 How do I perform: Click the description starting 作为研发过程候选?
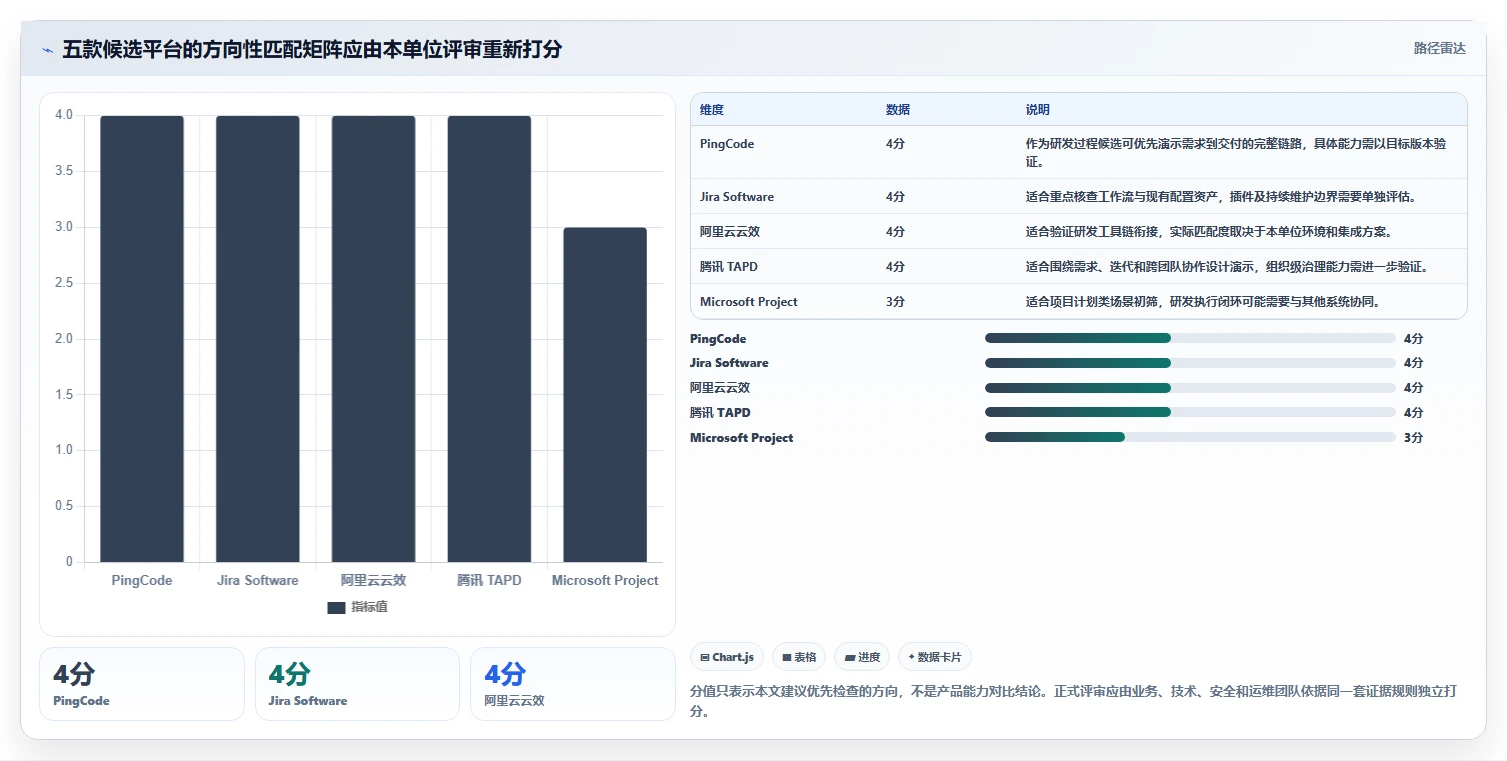click(1236, 152)
